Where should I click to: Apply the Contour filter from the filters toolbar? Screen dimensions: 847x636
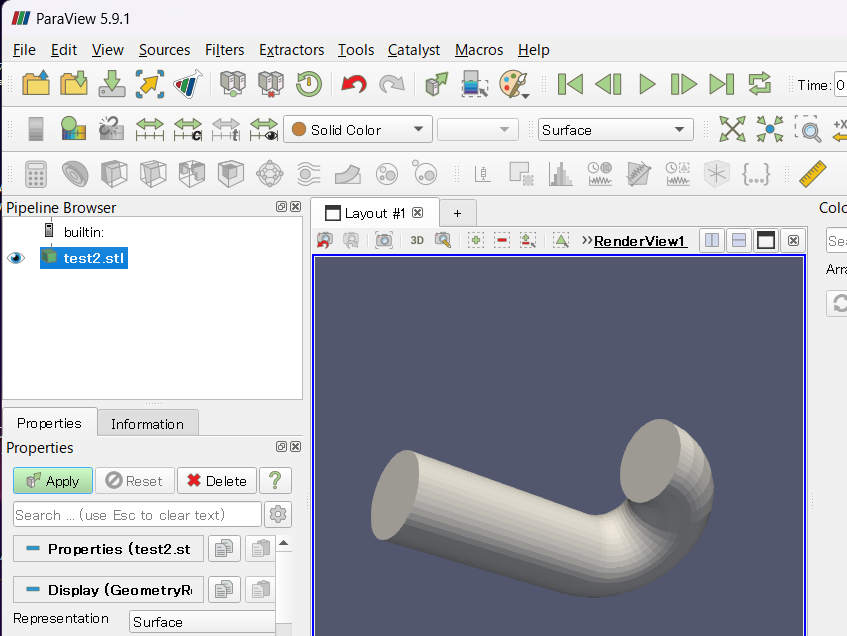point(74,174)
